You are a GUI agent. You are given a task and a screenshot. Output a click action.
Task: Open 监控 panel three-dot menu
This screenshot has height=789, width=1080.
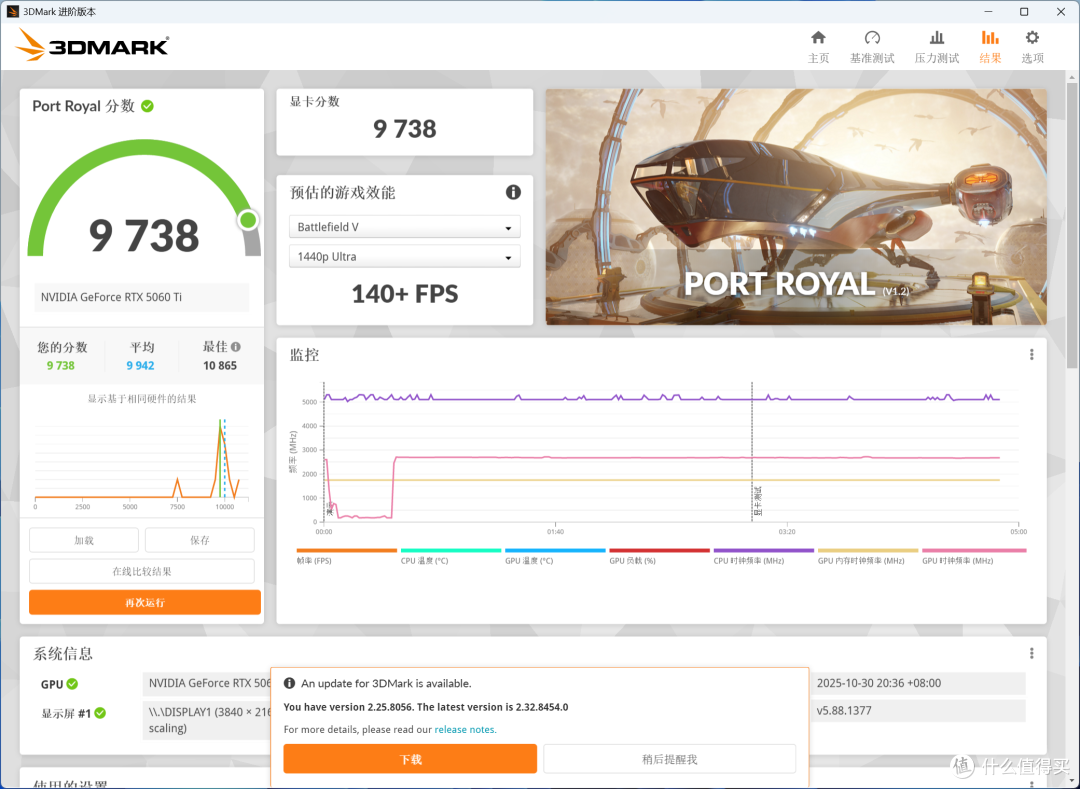[x=1031, y=355]
